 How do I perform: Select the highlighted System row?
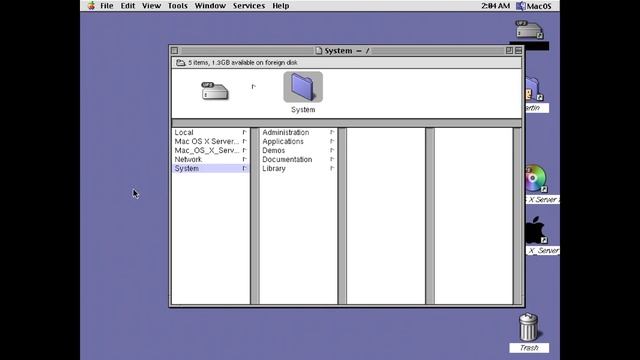211,168
